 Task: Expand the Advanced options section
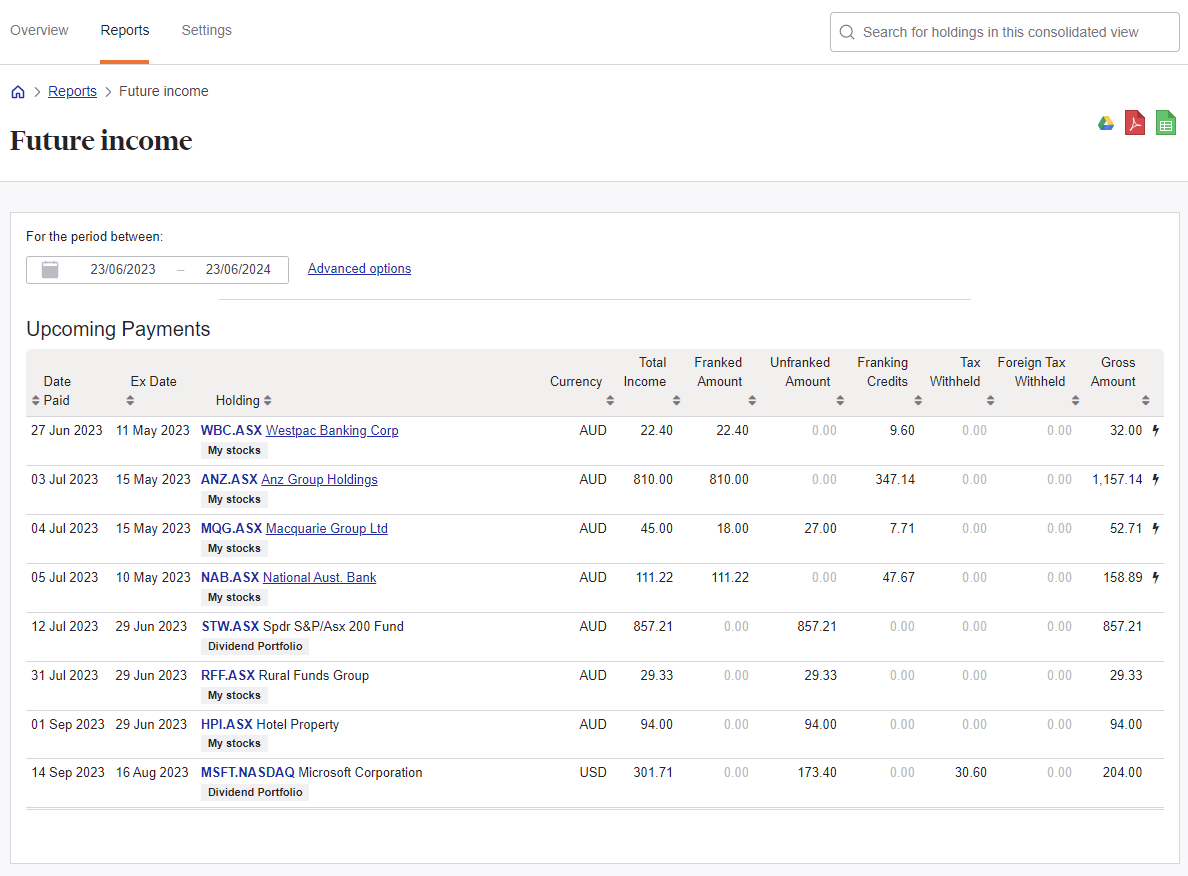(359, 268)
